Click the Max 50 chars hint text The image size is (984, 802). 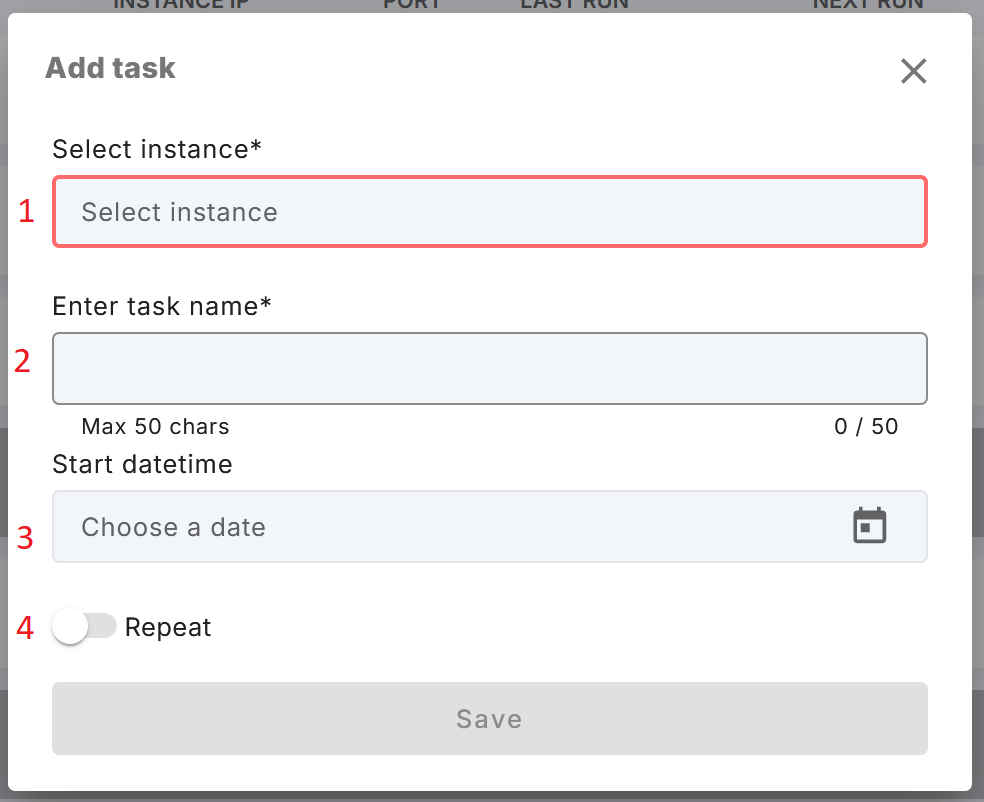pos(155,427)
